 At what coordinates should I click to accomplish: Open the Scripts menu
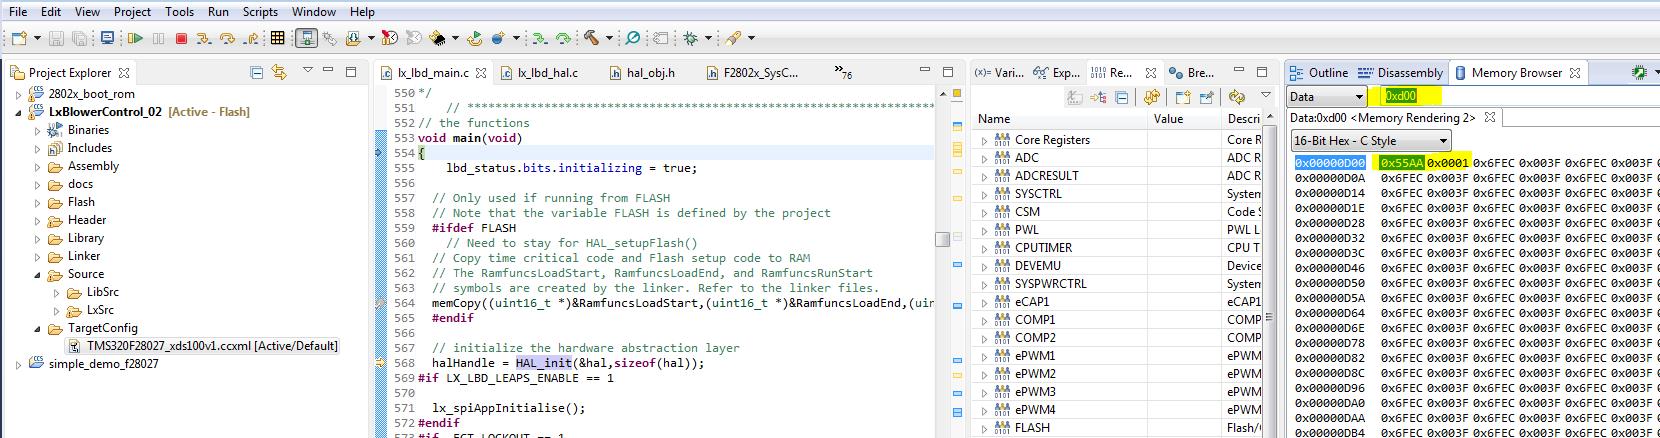260,11
